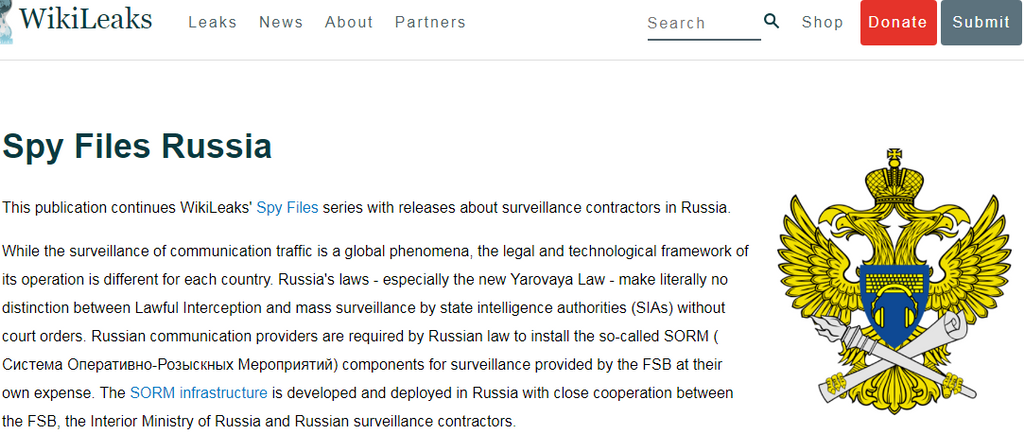Click the crown atop the eagle emblem
The image size is (1024, 444).
(896, 174)
